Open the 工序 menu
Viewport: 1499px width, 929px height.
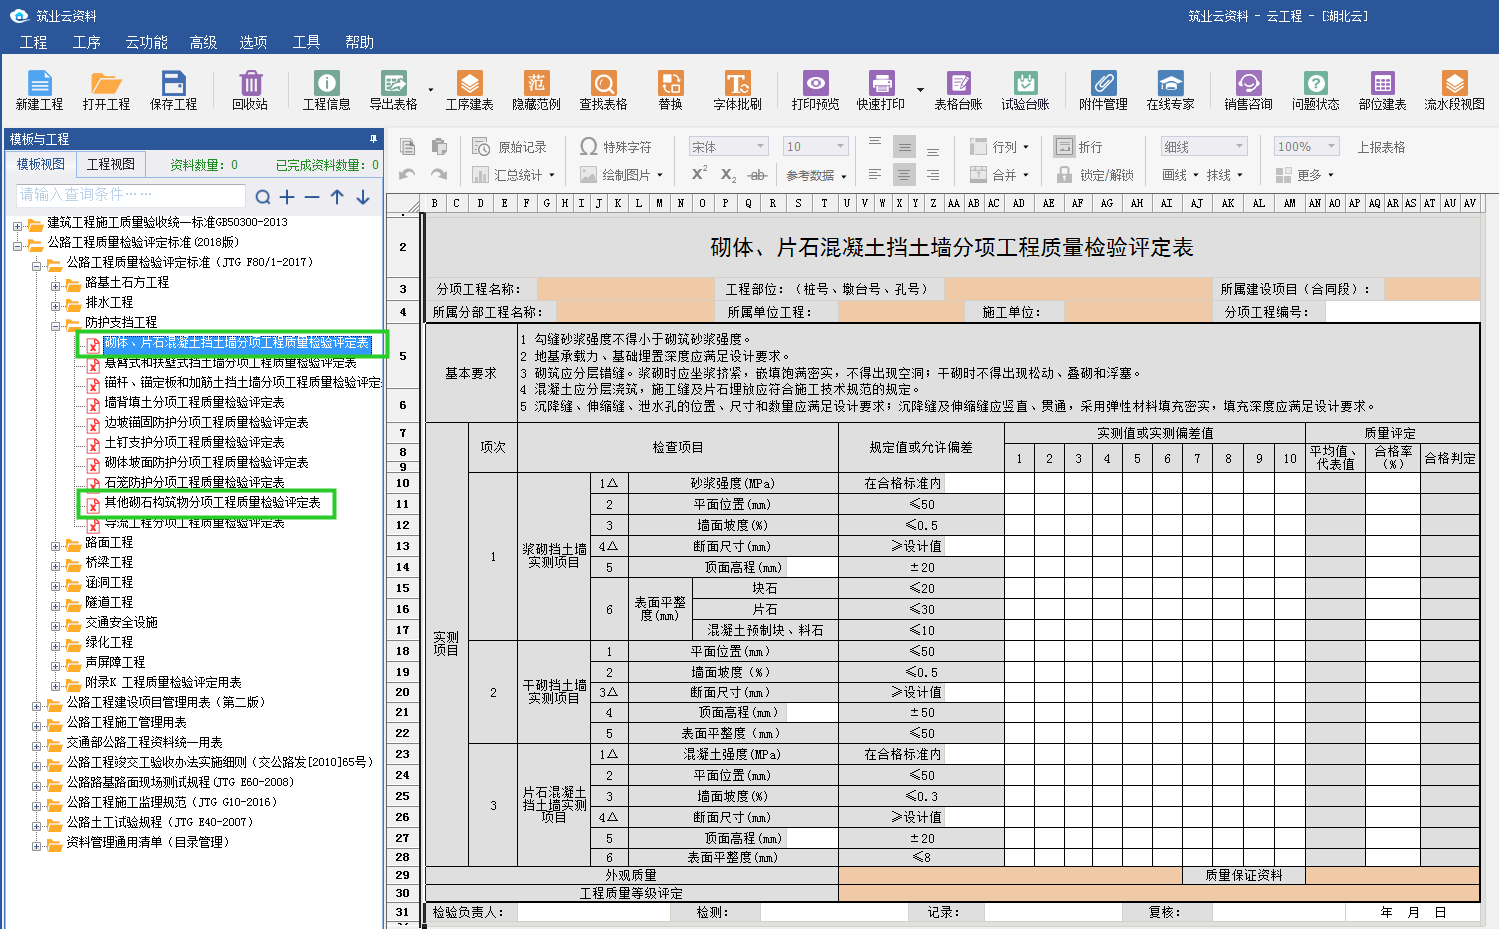(87, 42)
